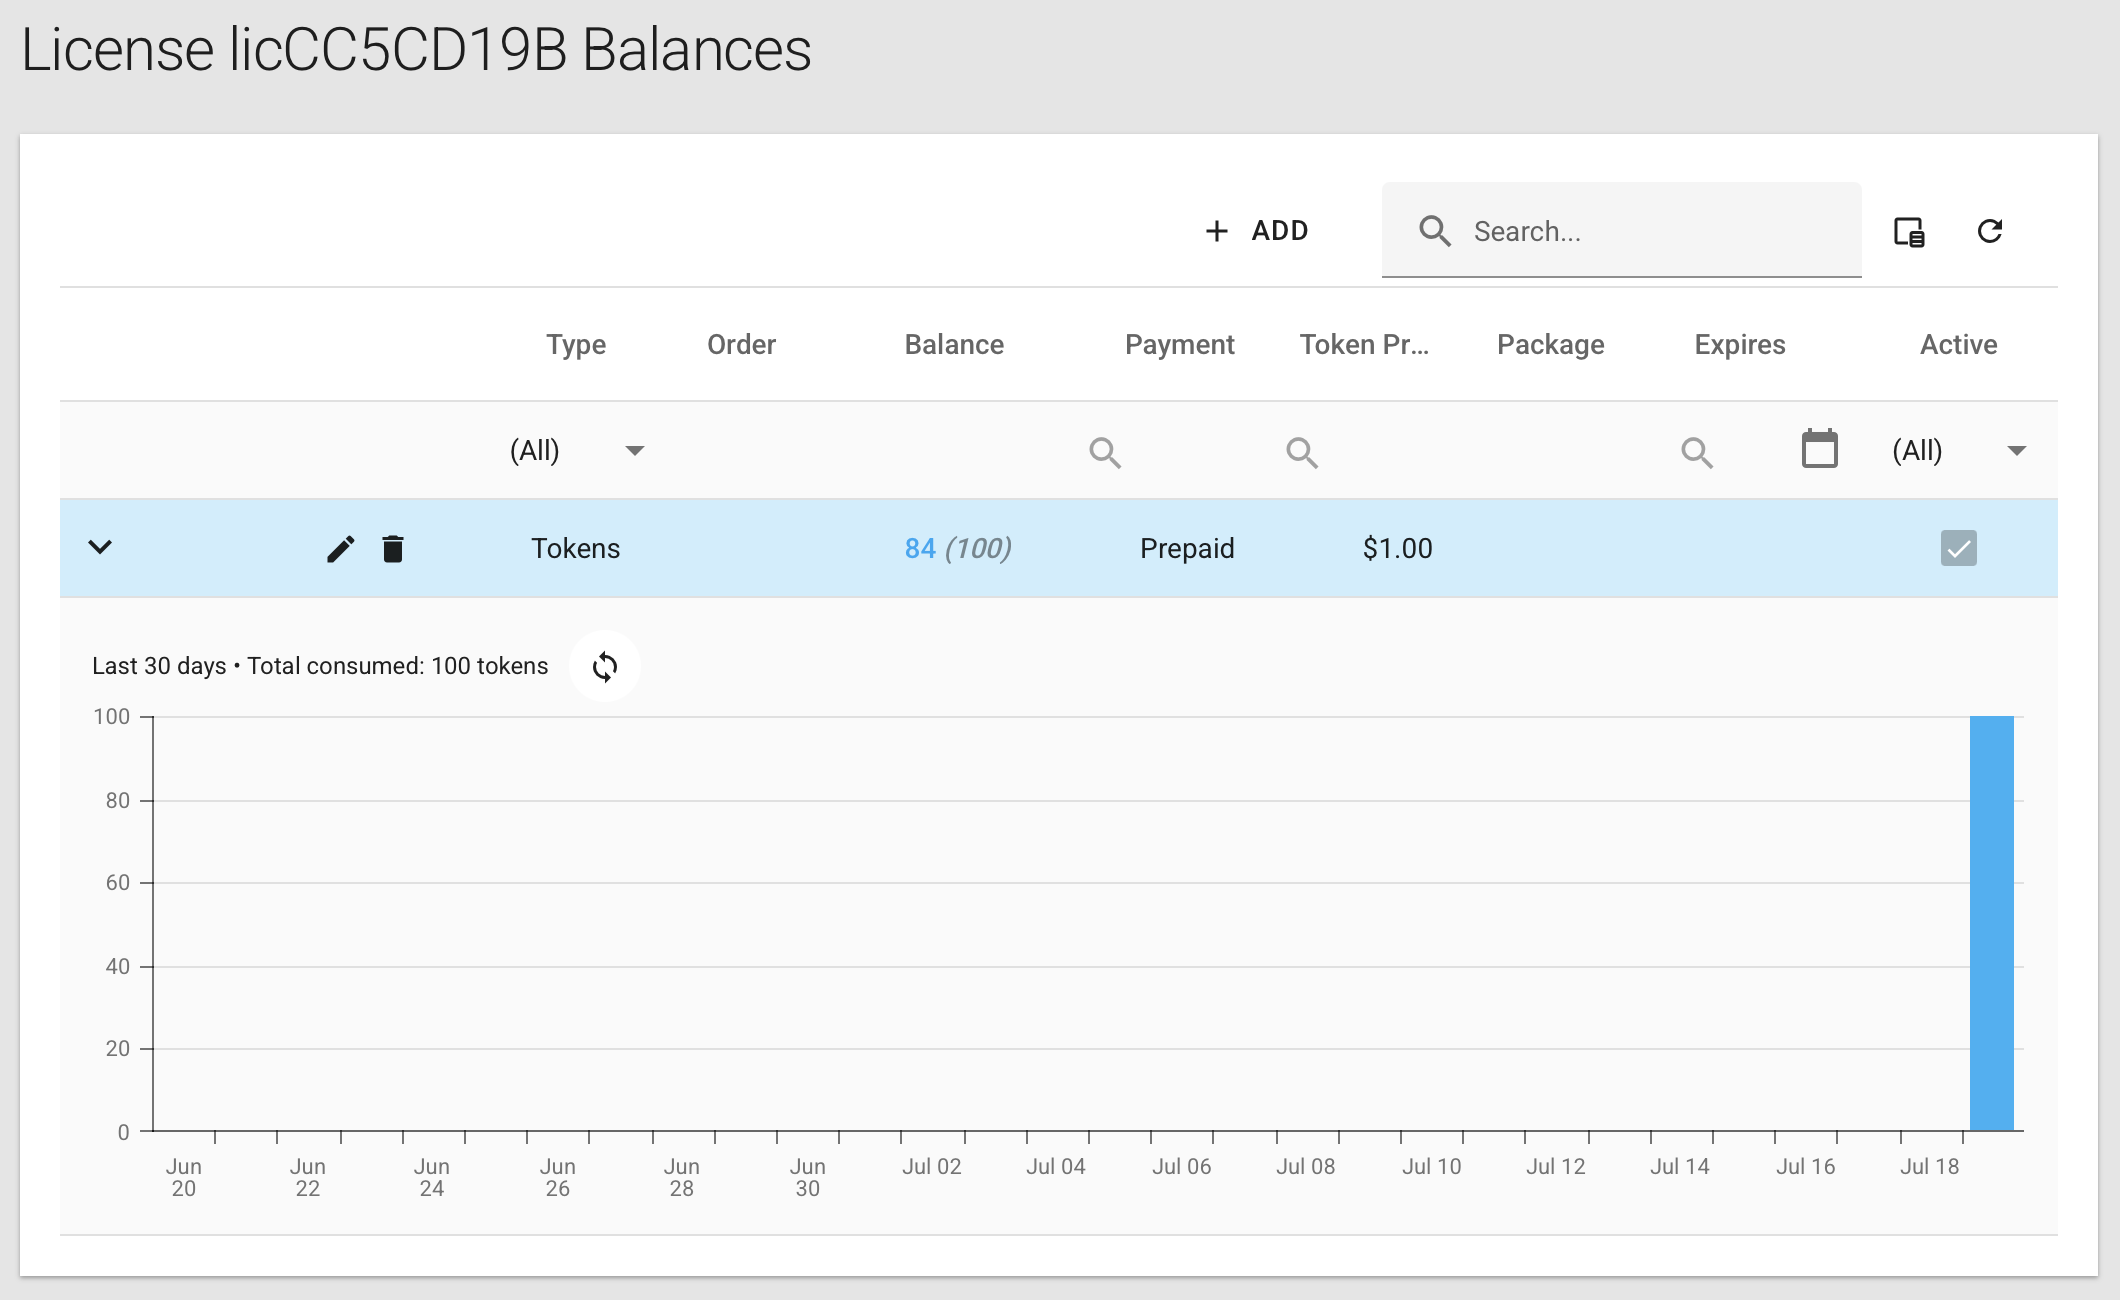Sort by the Expires column header

1739,345
